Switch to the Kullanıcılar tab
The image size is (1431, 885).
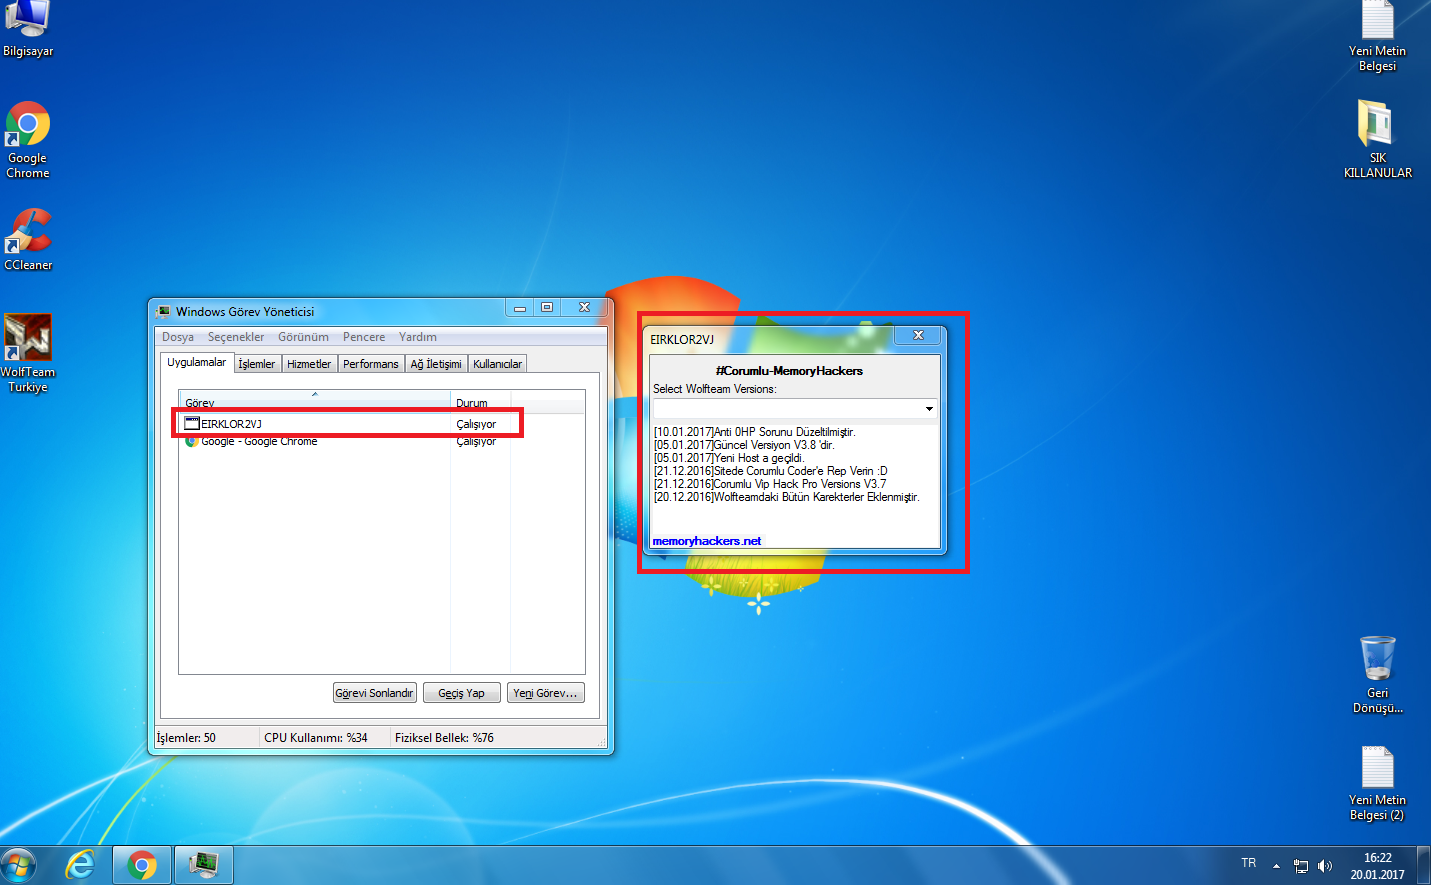(x=497, y=364)
